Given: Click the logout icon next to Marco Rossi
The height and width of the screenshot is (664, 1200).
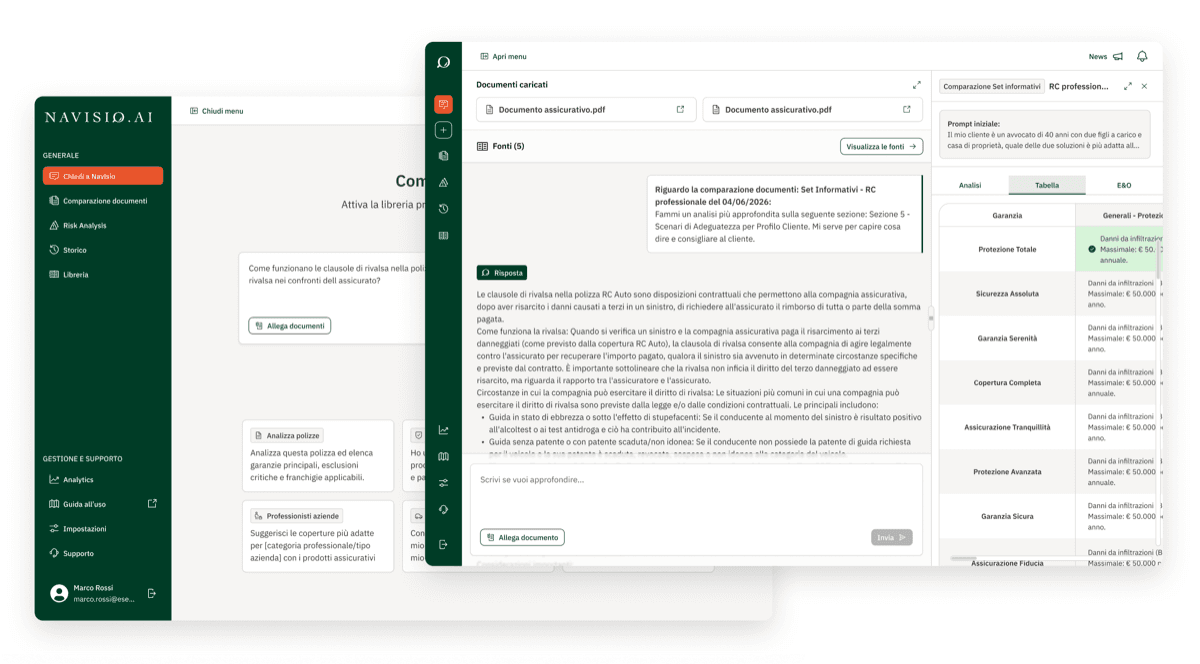Looking at the screenshot, I should coord(152,593).
